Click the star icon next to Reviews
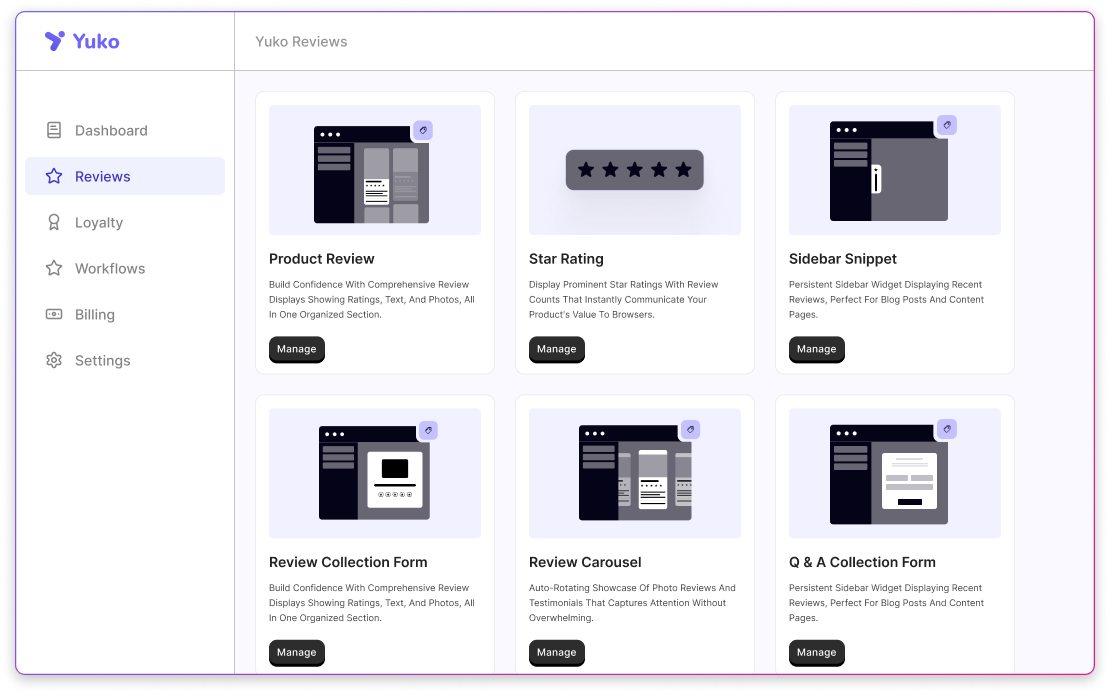This screenshot has width=1110, height=694. [53, 176]
